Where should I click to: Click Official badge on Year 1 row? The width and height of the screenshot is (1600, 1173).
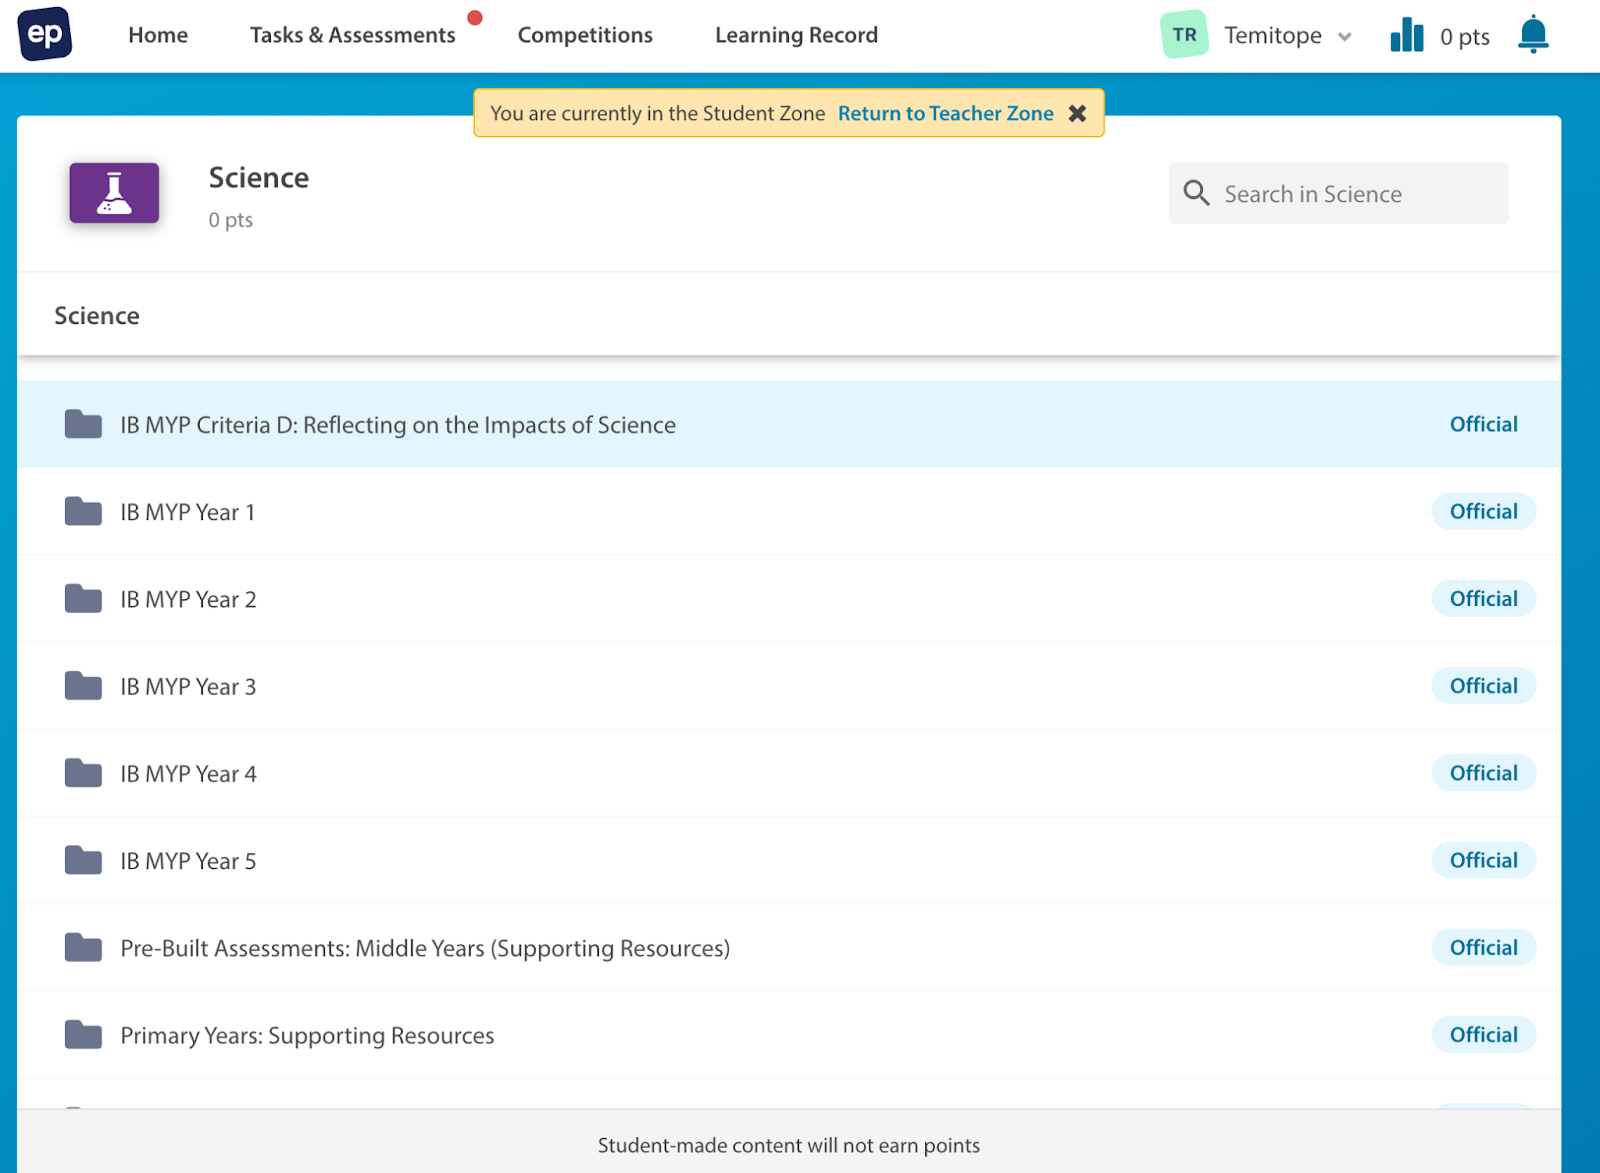point(1483,511)
